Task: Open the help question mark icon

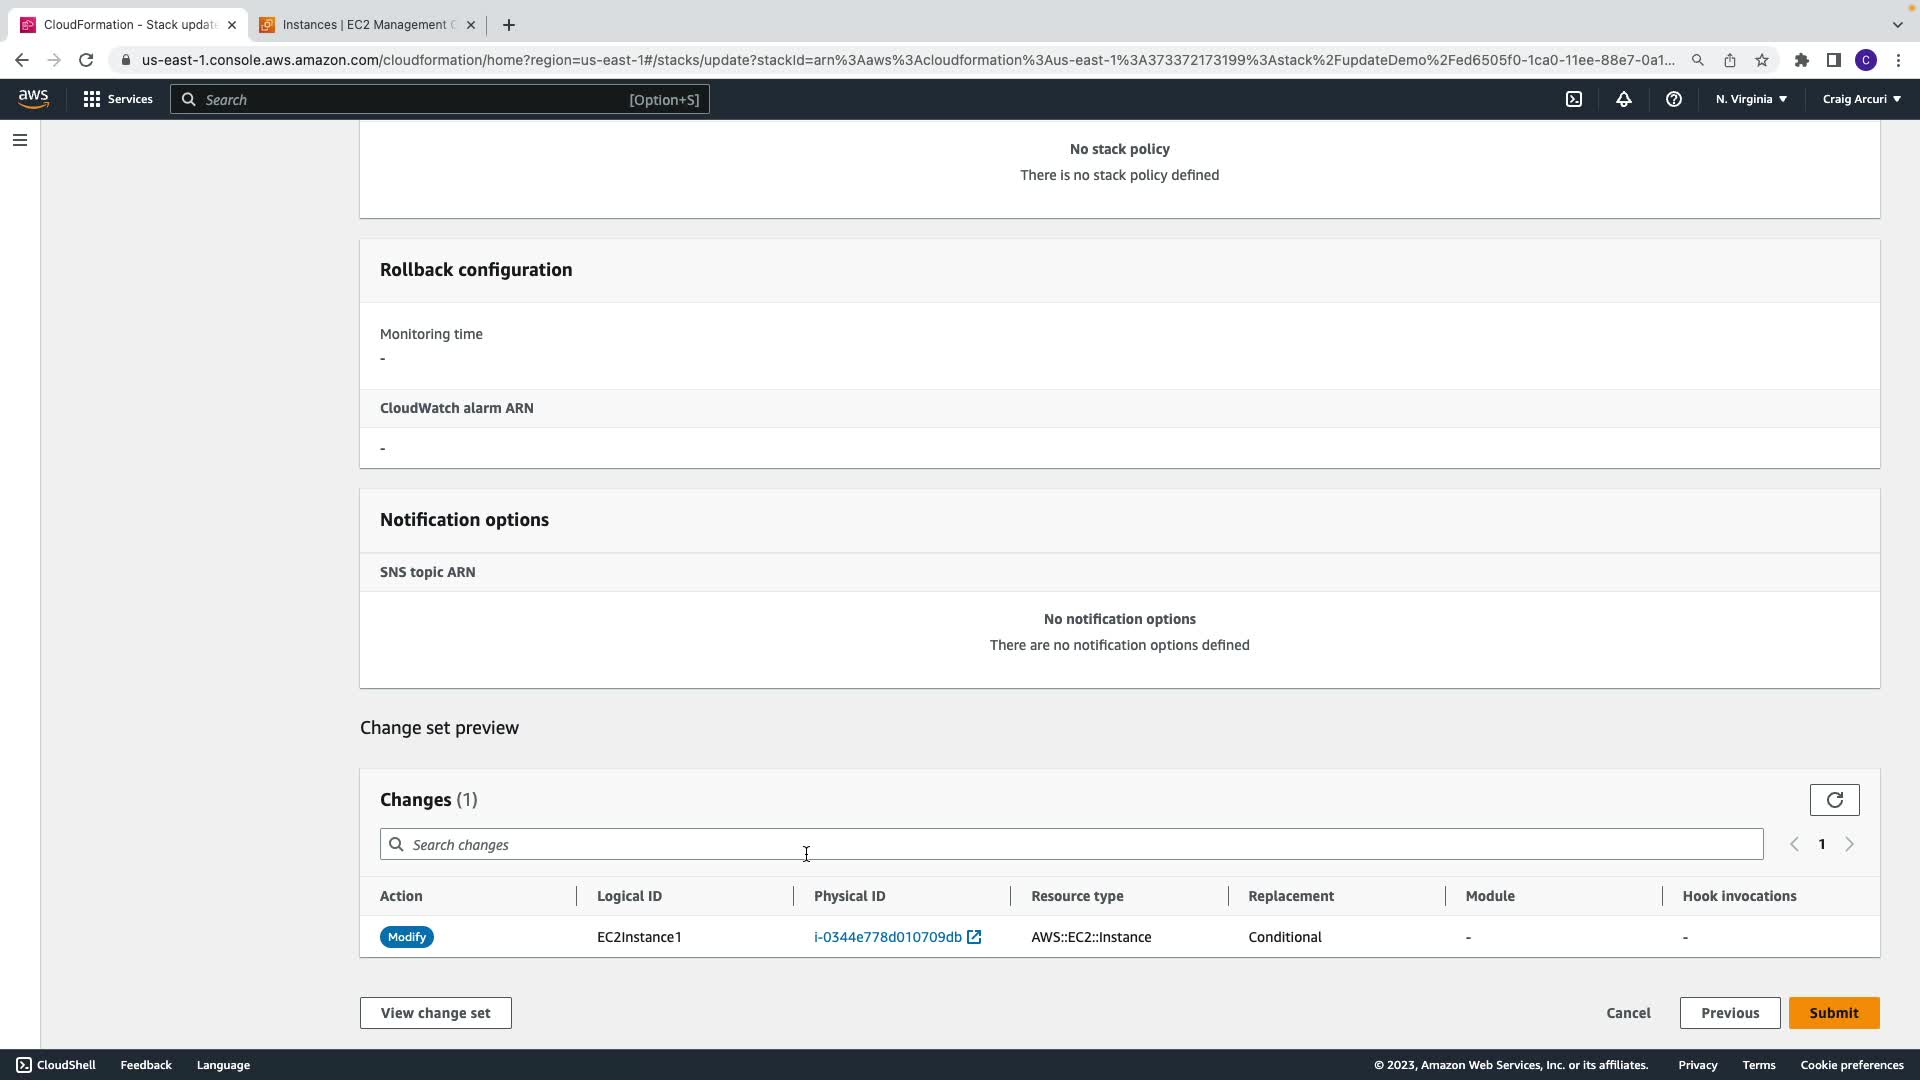Action: 1673,99
